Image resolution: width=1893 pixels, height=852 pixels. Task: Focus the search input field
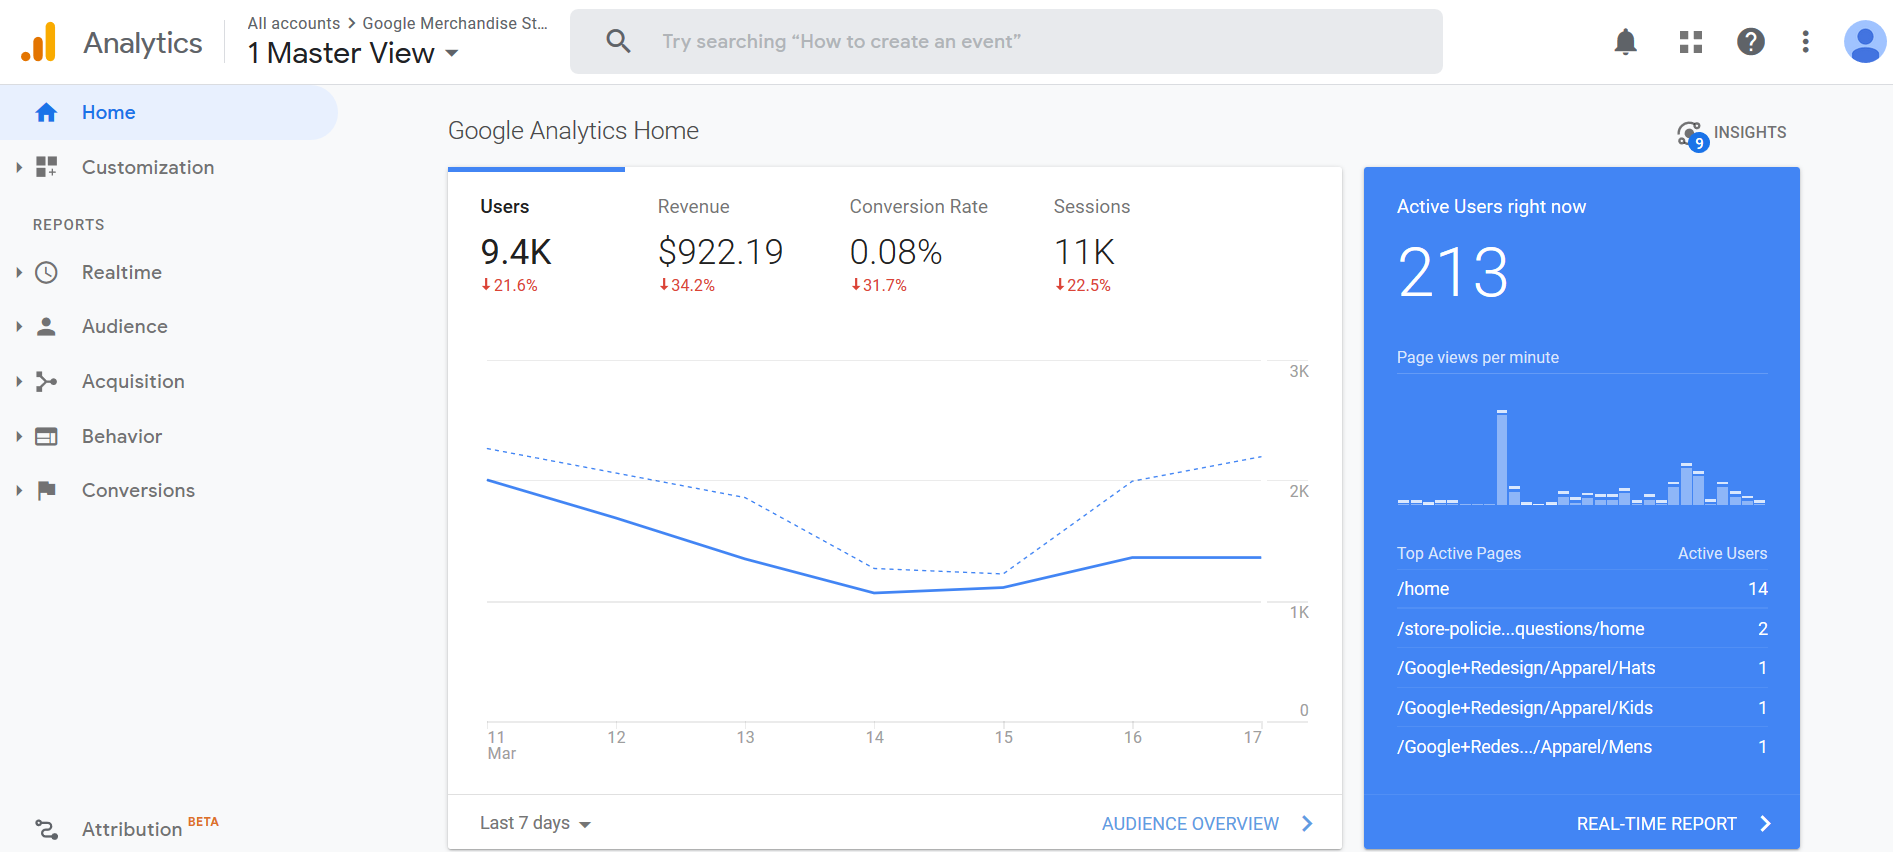pos(1006,41)
